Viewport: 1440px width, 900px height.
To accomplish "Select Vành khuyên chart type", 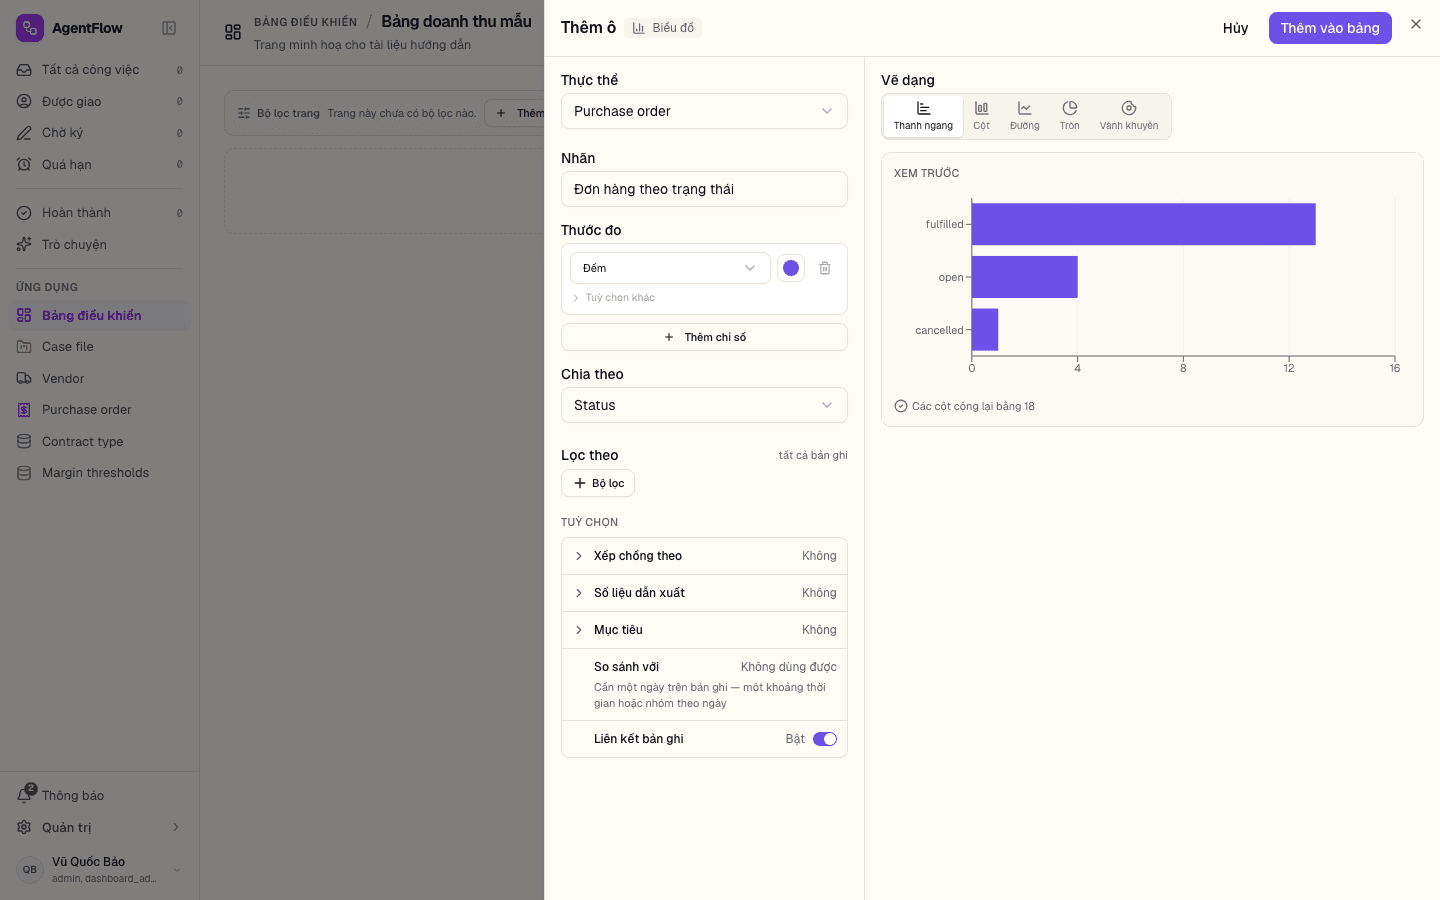I will pos(1129,116).
